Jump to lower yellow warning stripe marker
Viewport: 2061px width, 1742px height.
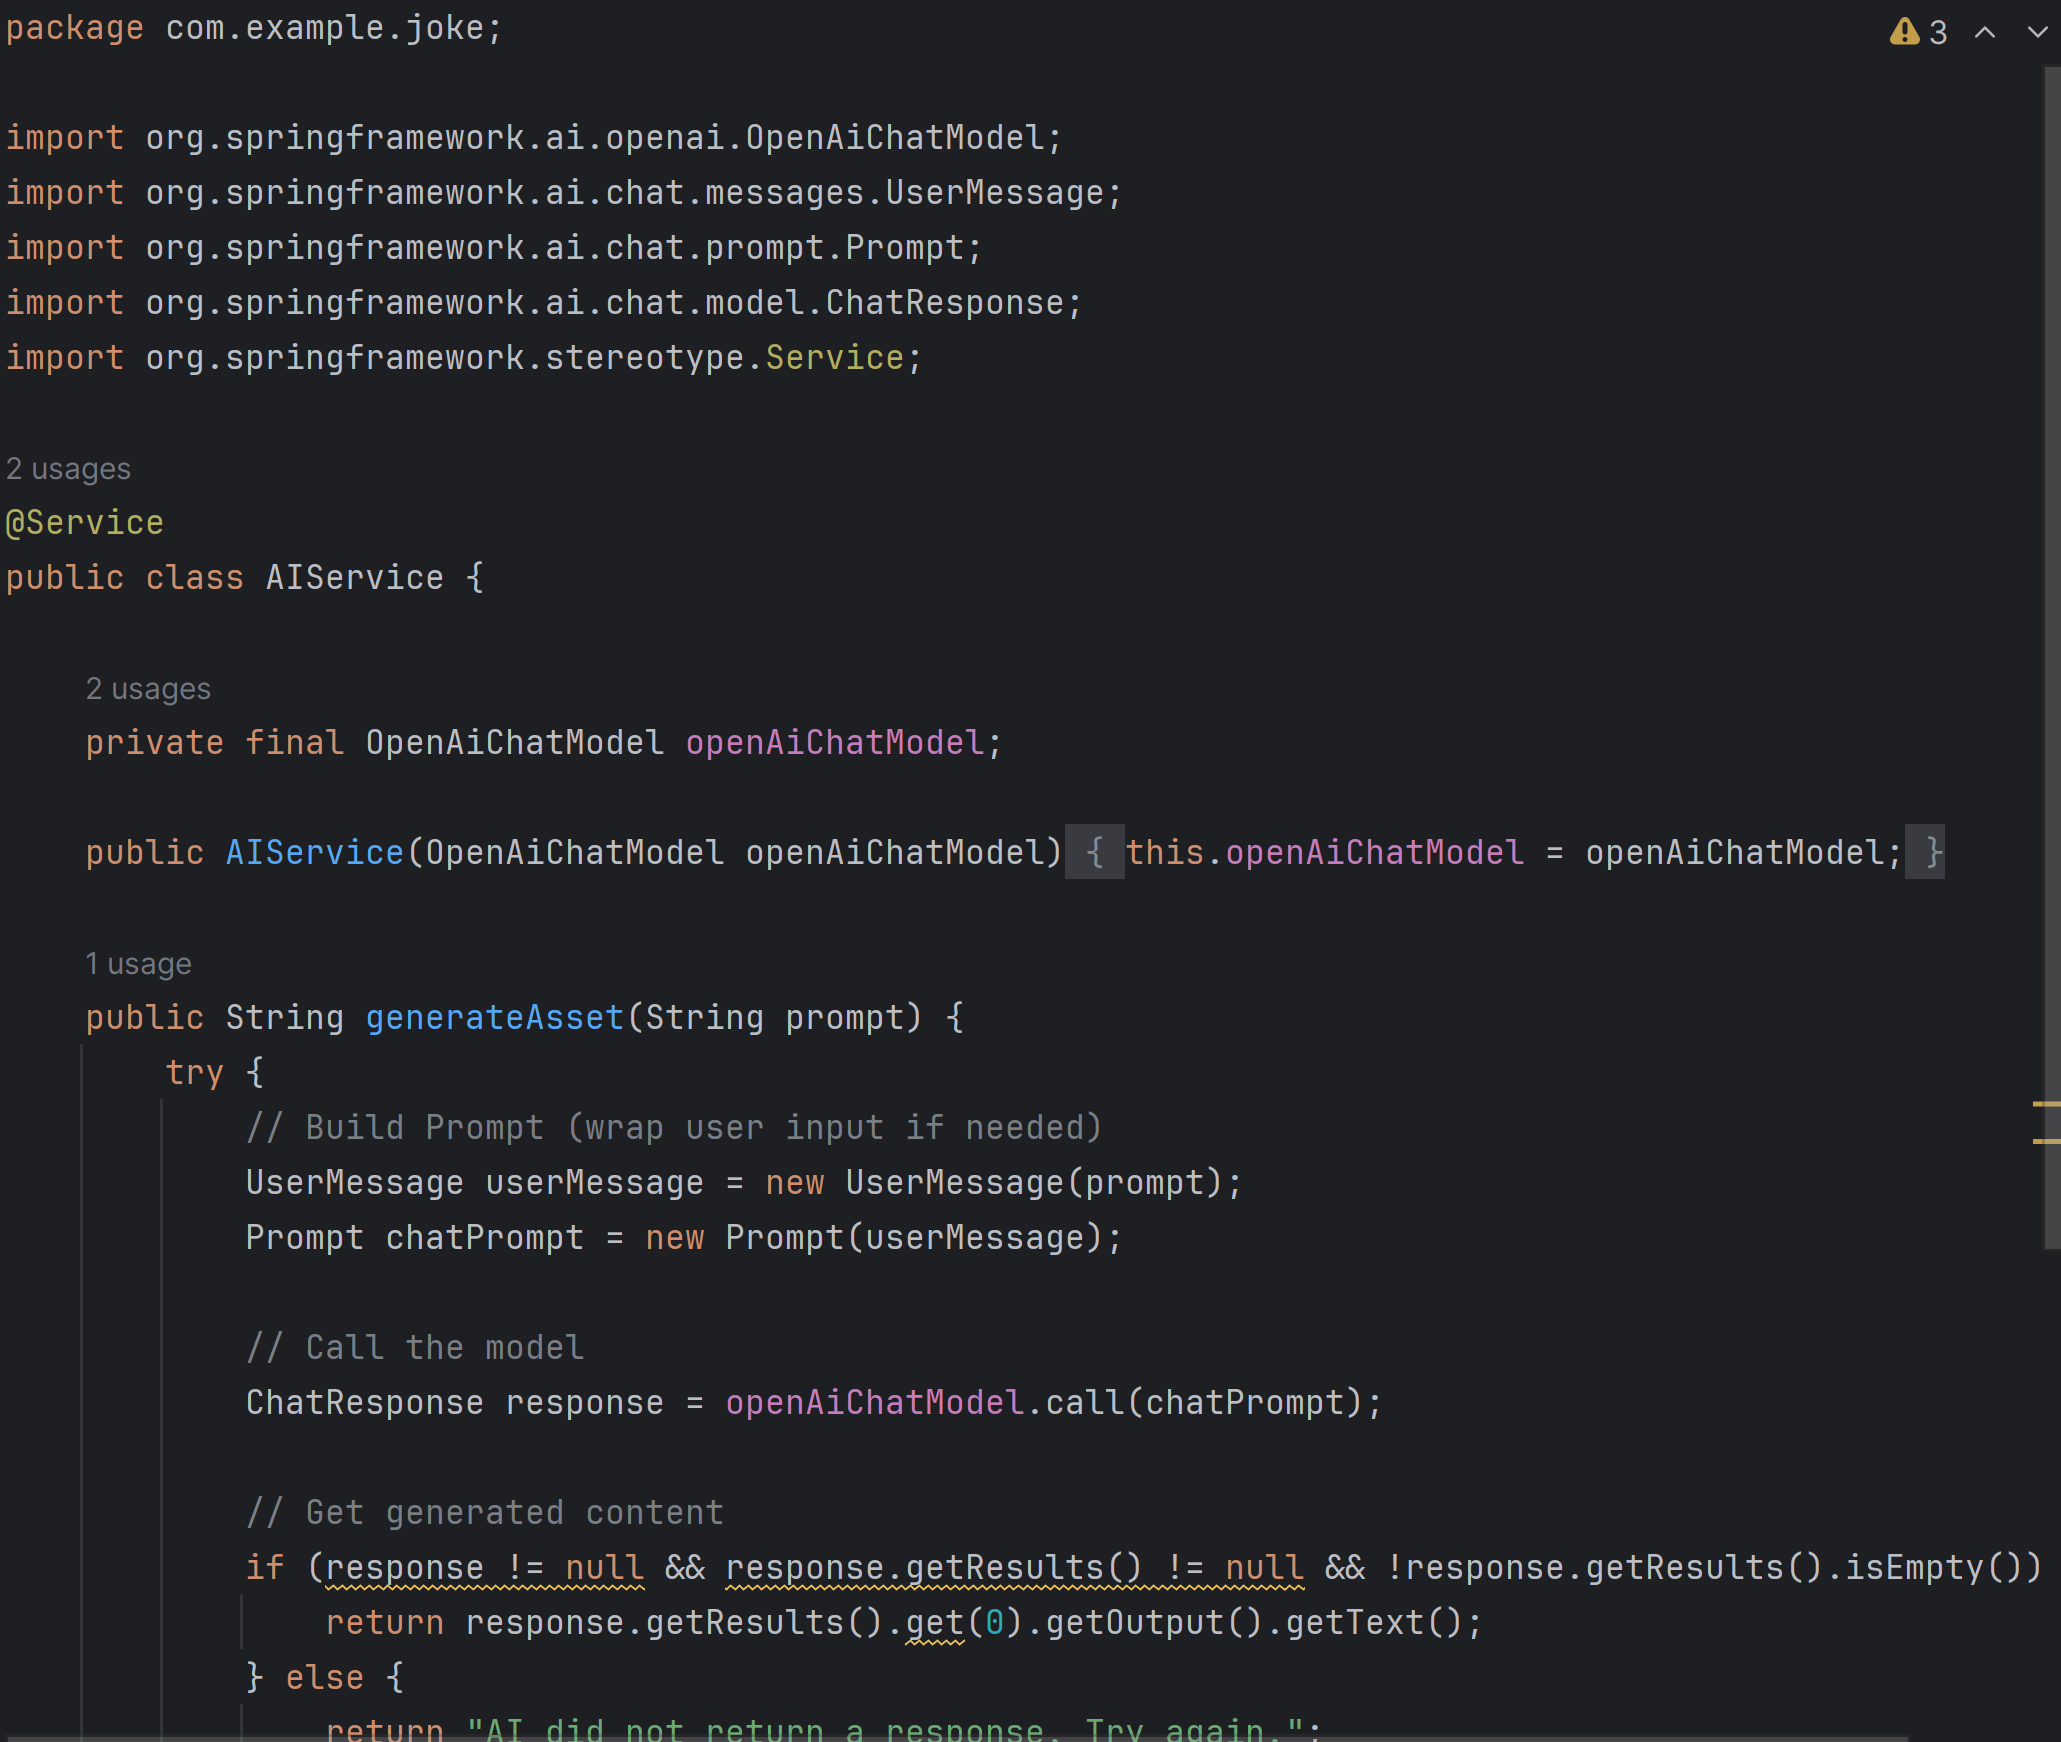point(2046,1141)
